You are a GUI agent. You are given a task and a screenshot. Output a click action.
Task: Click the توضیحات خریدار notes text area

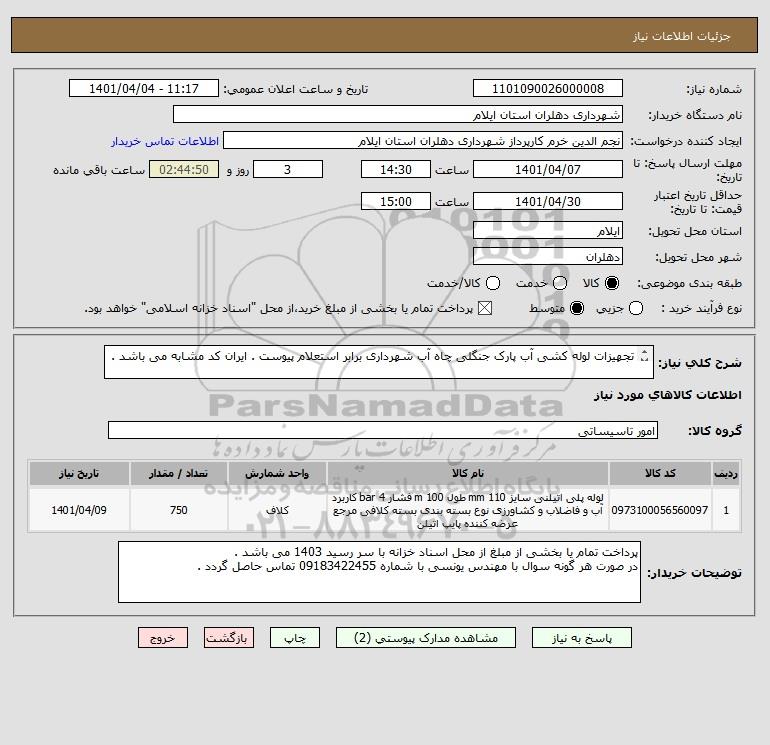coord(379,572)
